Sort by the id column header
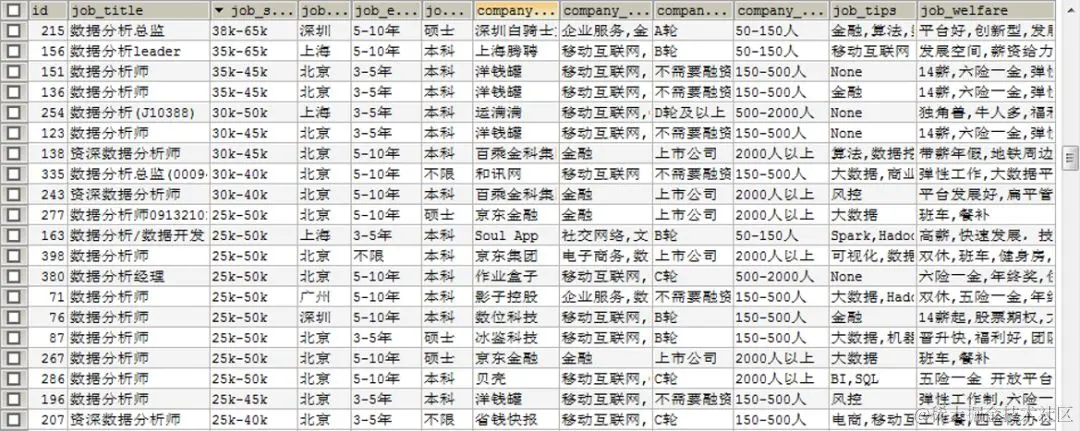This screenshot has width=1080, height=431. [48, 11]
